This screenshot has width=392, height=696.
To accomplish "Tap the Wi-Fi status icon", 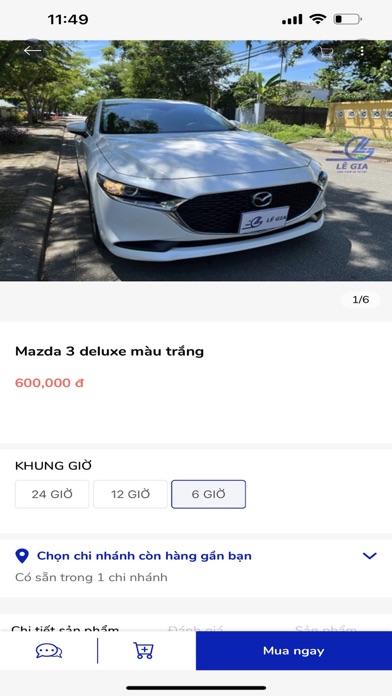I will [x=317, y=19].
